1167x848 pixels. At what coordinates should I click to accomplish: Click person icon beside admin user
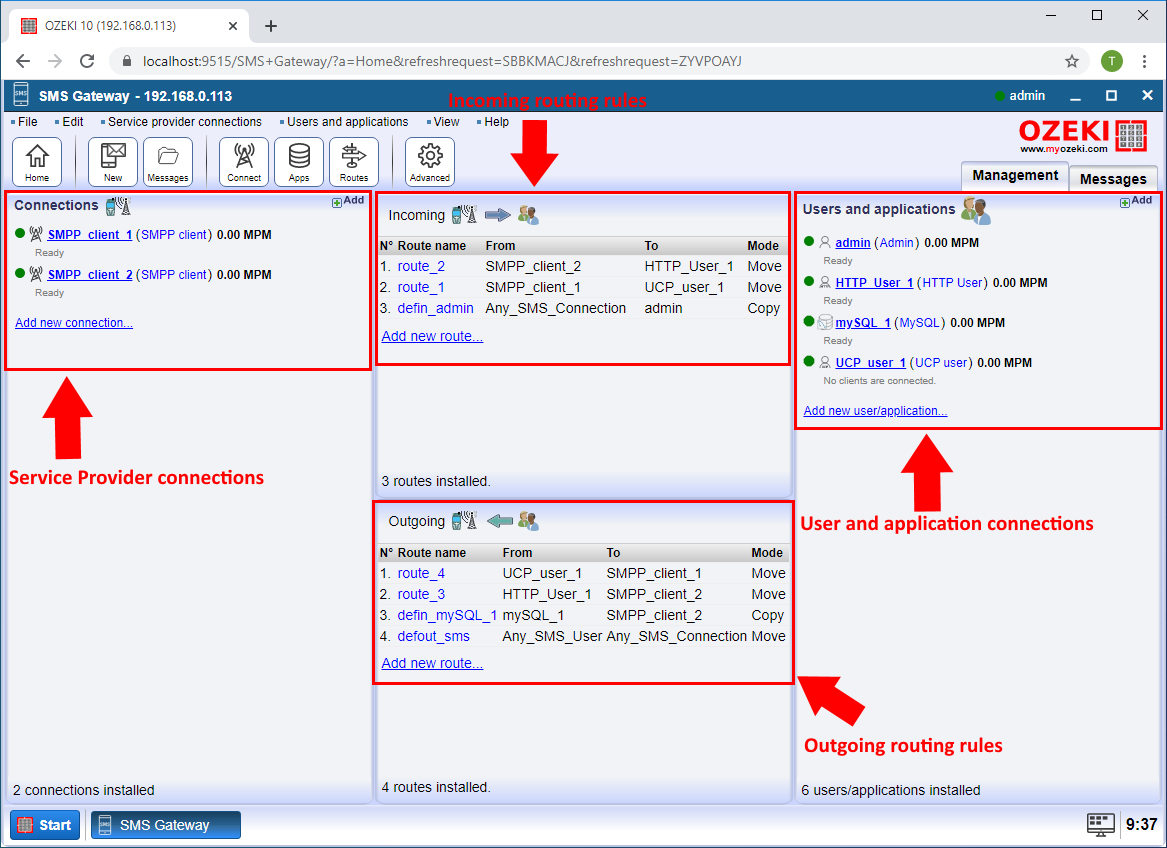coord(825,243)
